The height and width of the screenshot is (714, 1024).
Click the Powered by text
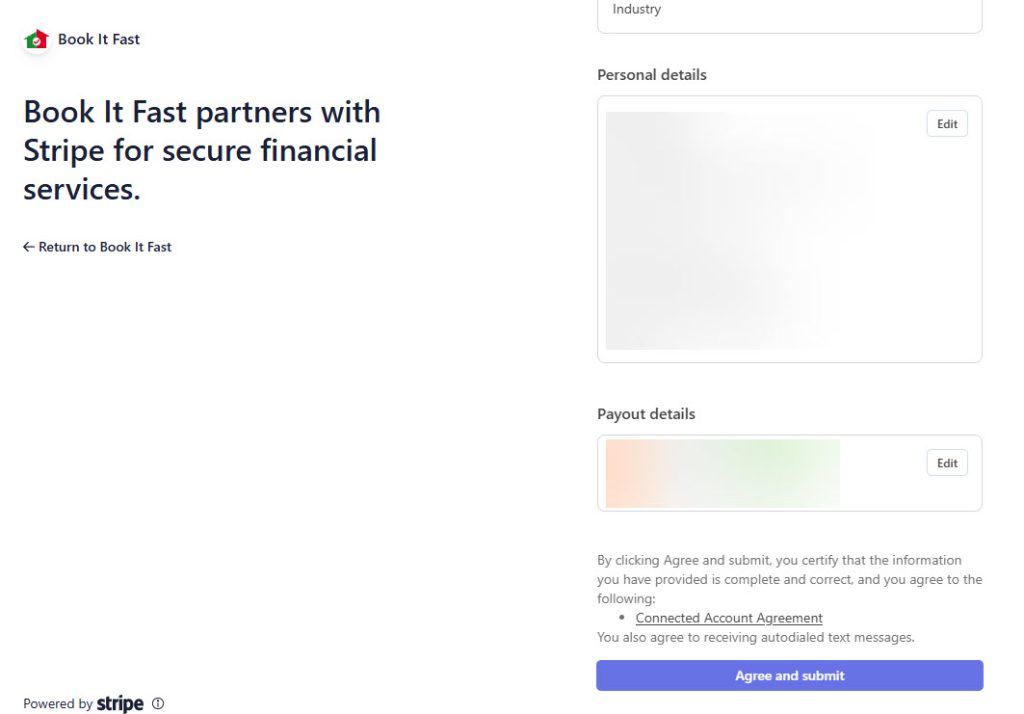[x=57, y=704]
